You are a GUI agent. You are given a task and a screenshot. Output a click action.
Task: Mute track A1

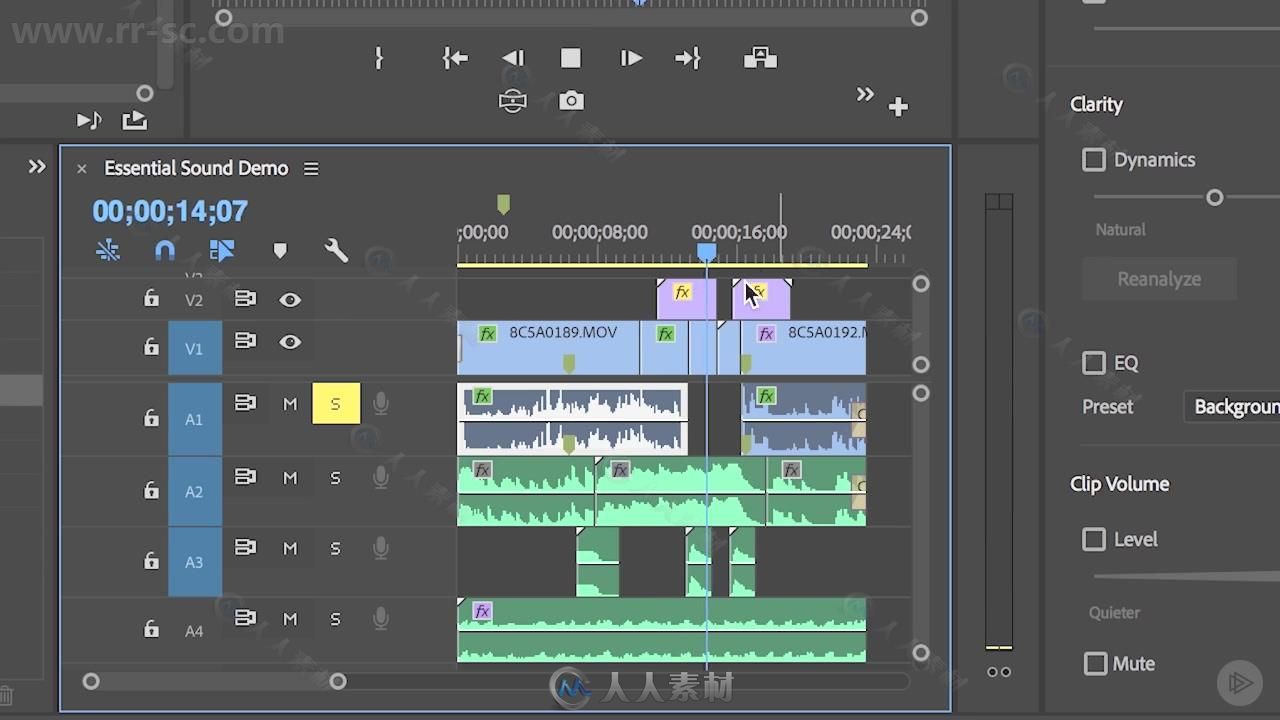click(x=290, y=404)
